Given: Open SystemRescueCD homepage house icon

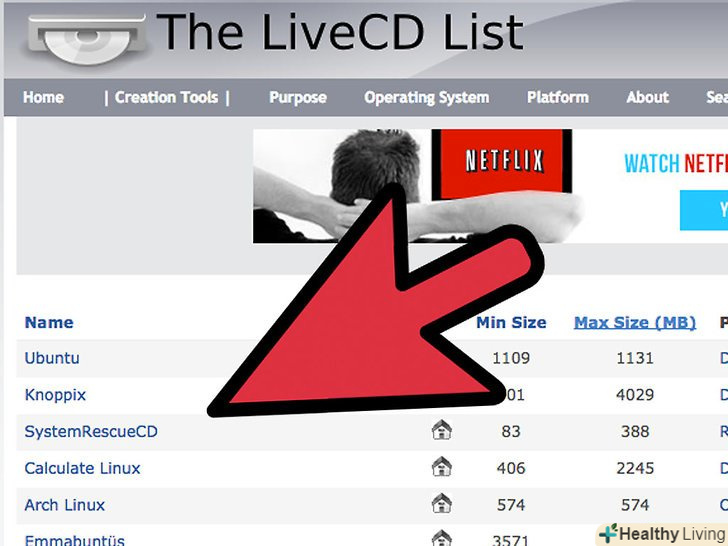Looking at the screenshot, I should tap(442, 429).
